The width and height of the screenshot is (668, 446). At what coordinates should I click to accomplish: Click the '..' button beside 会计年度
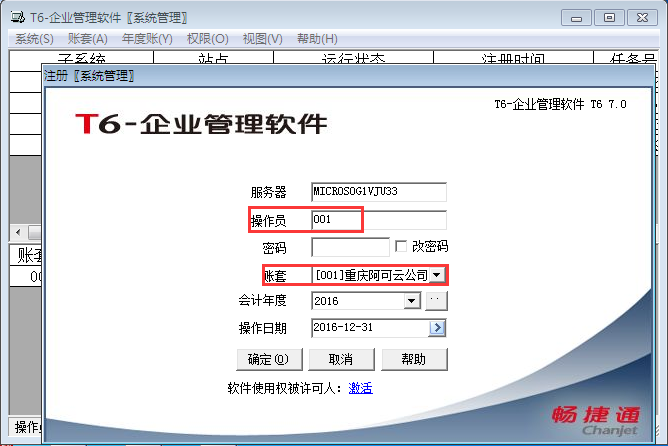(x=437, y=300)
